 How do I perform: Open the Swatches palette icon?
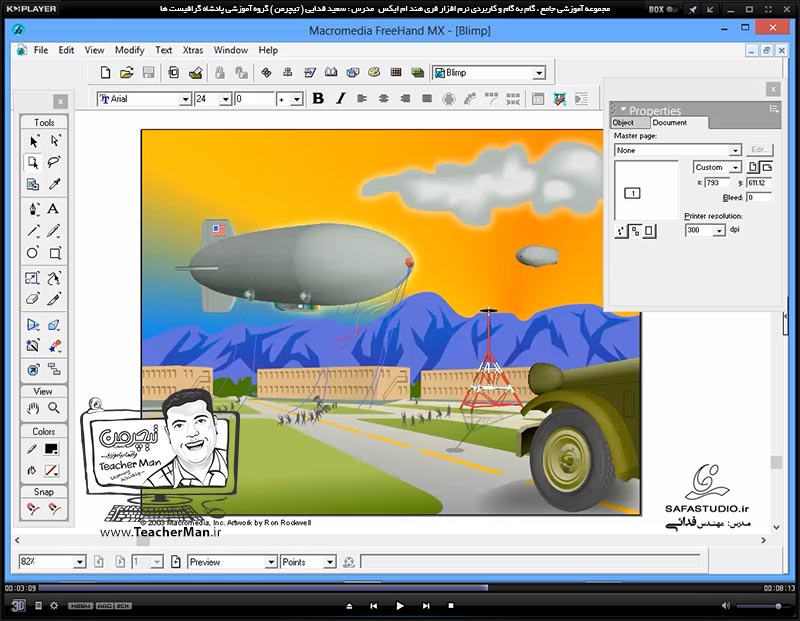pyautogui.click(x=396, y=72)
